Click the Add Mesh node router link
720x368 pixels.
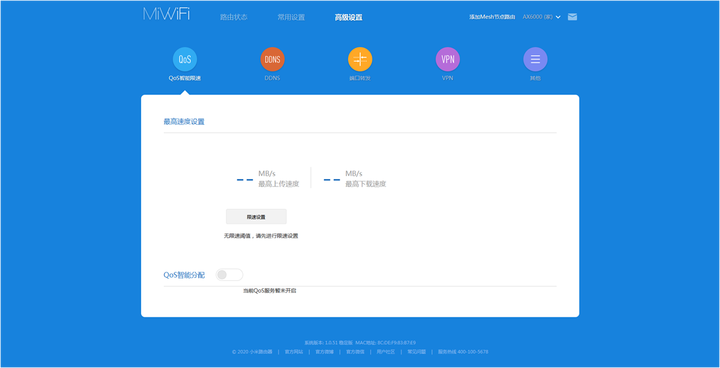click(492, 17)
